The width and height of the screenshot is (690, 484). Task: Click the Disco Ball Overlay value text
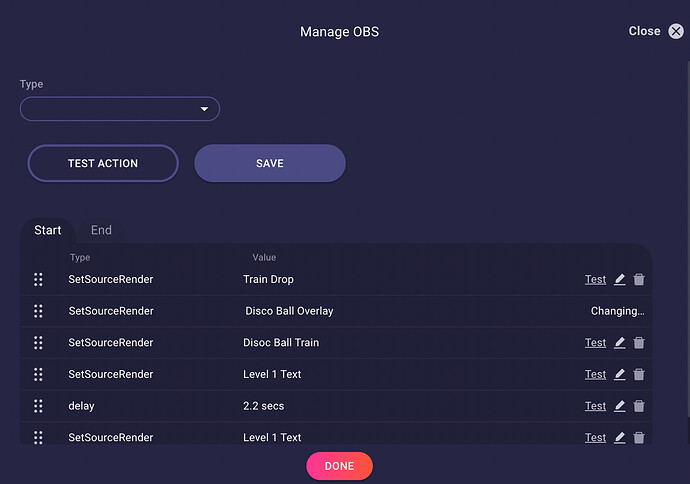(x=289, y=311)
